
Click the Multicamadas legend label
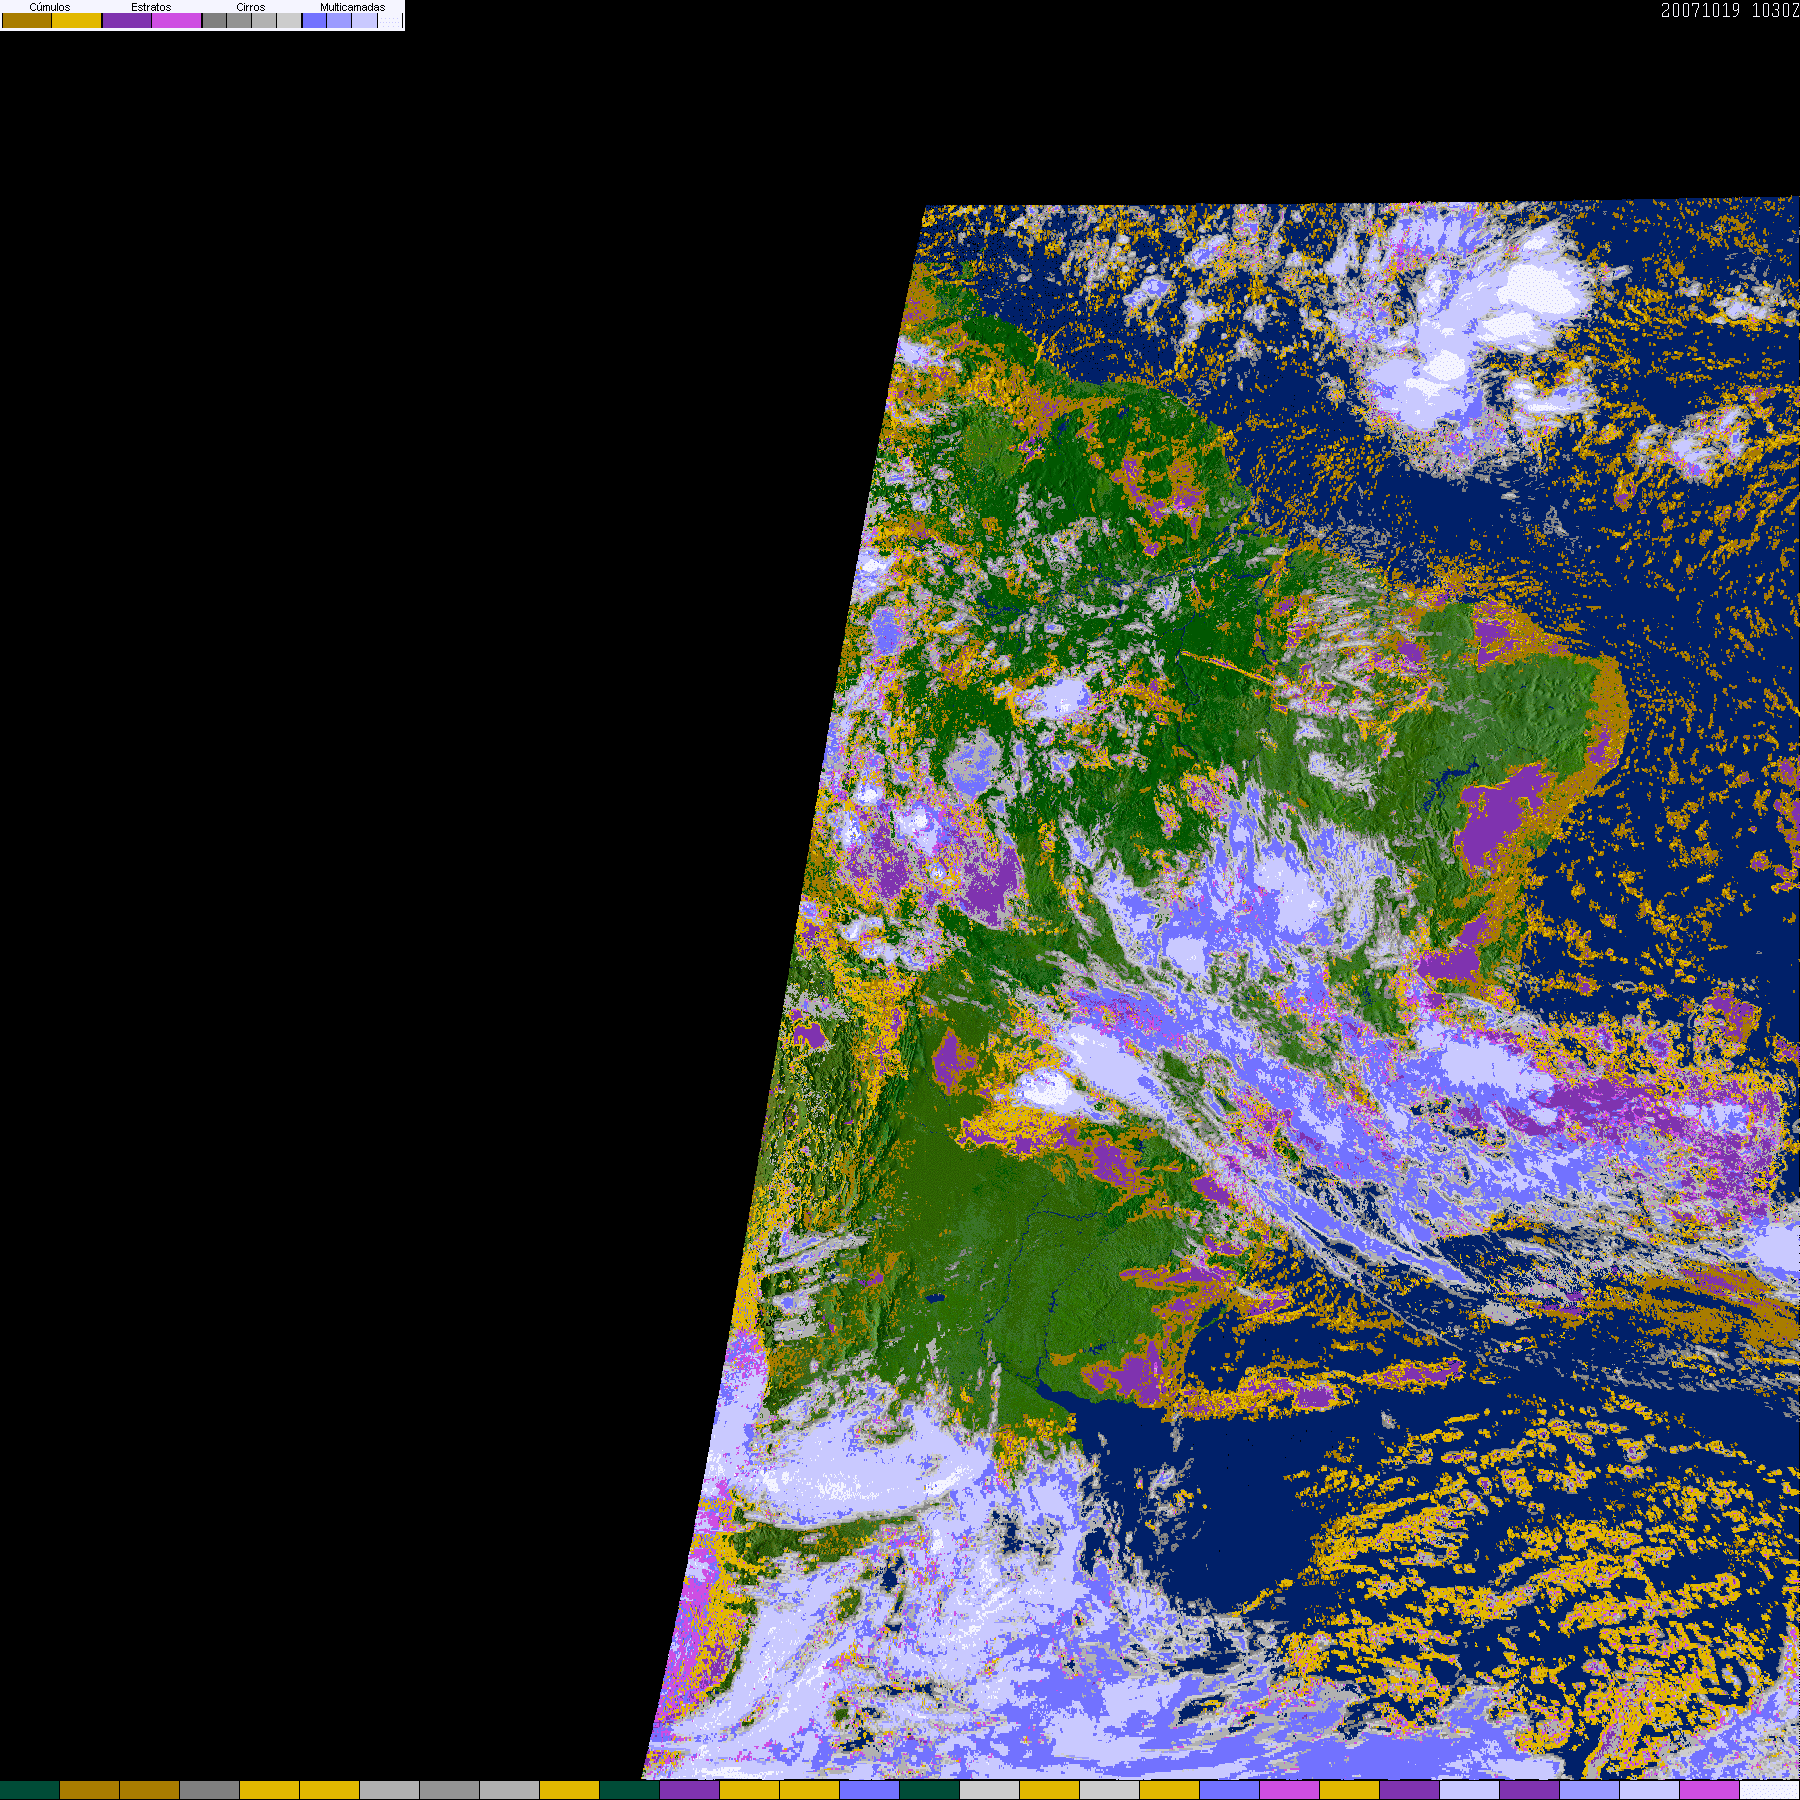[352, 7]
